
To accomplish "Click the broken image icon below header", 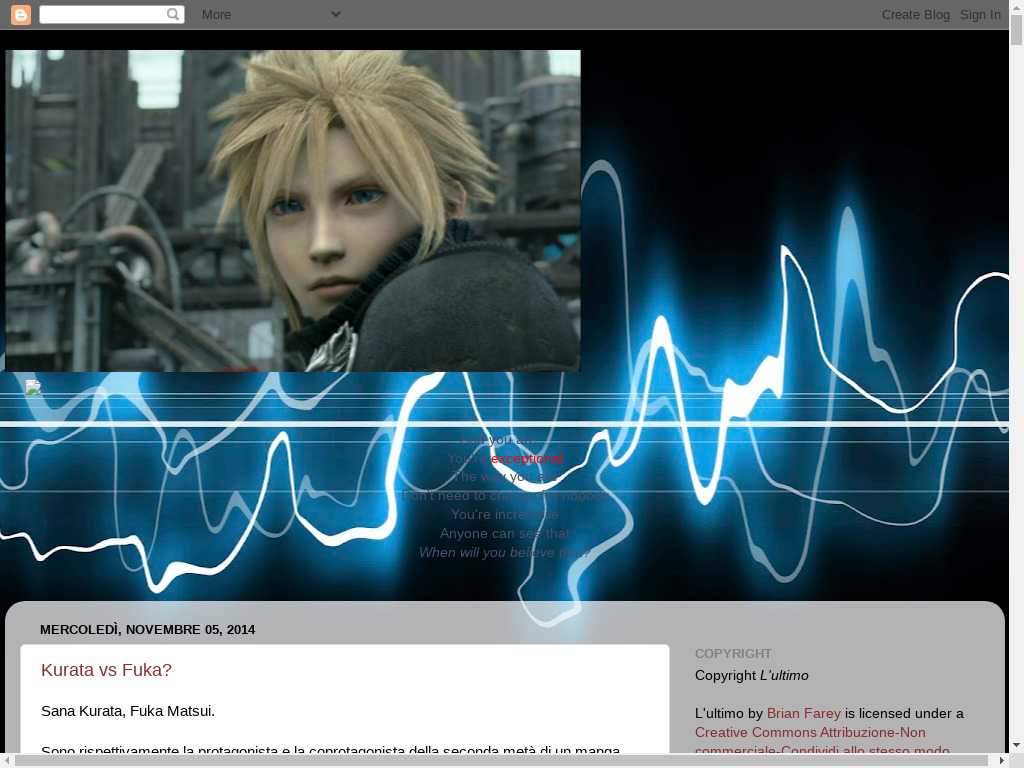I will [33, 387].
